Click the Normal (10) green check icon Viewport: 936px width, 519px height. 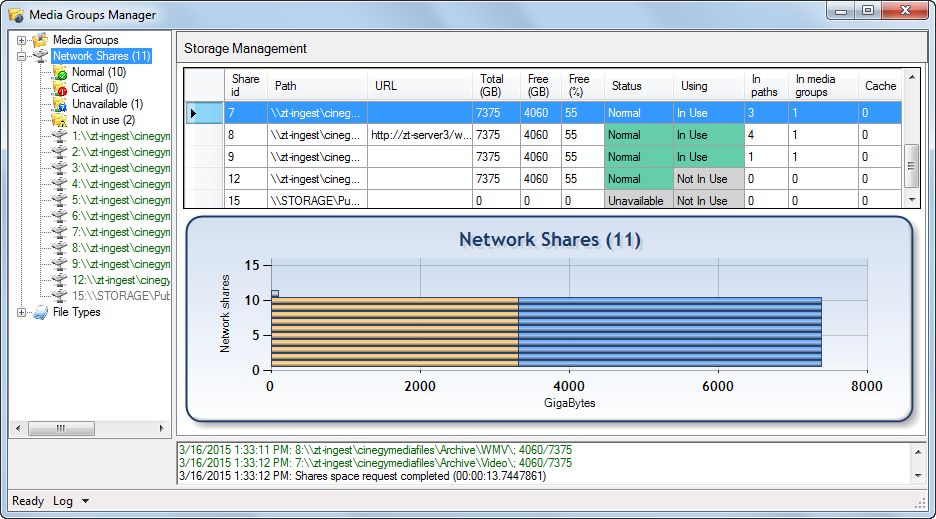click(x=60, y=72)
